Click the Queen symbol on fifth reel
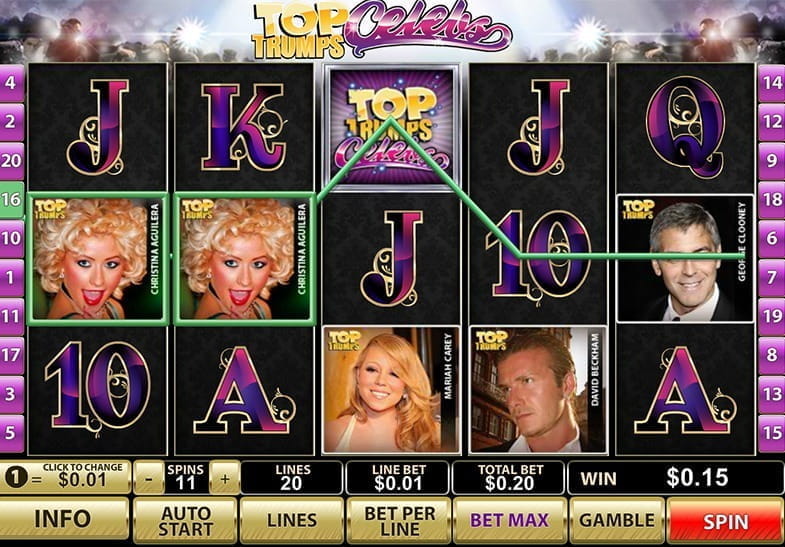Viewport: 785px width, 547px height. click(685, 127)
